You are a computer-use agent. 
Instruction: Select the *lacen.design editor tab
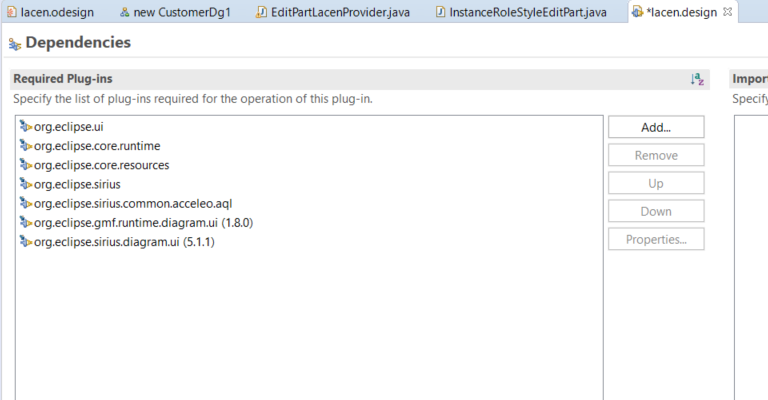[x=681, y=12]
